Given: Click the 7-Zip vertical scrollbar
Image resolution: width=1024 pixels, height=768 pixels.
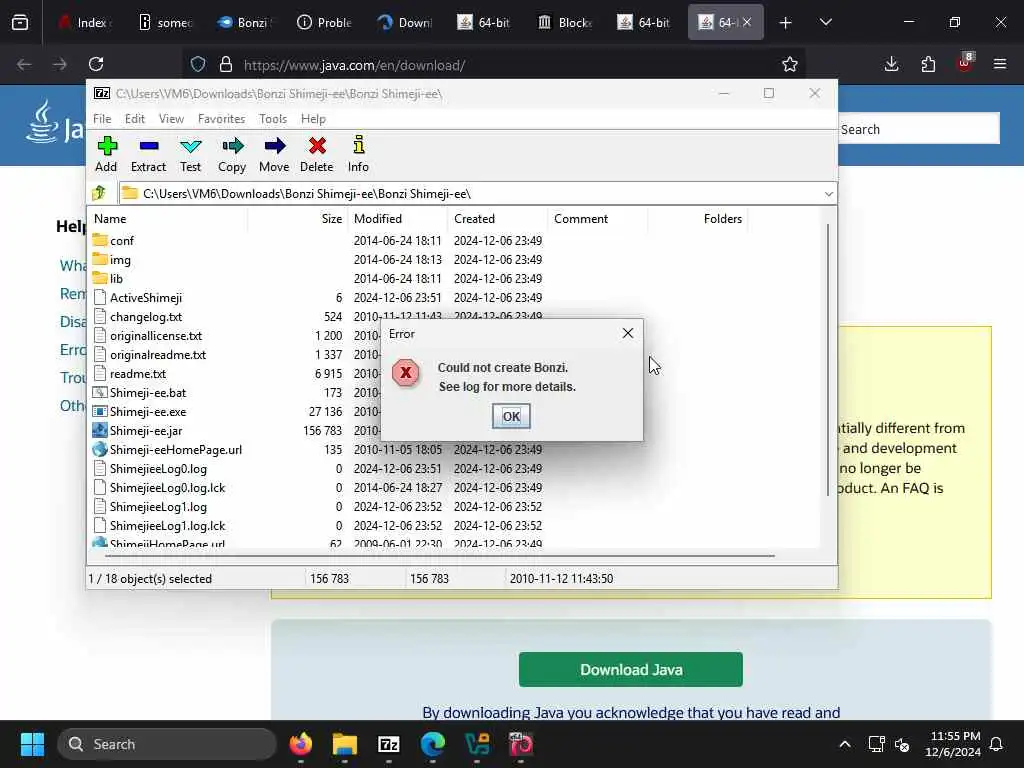Looking at the screenshot, I should click(x=828, y=359).
